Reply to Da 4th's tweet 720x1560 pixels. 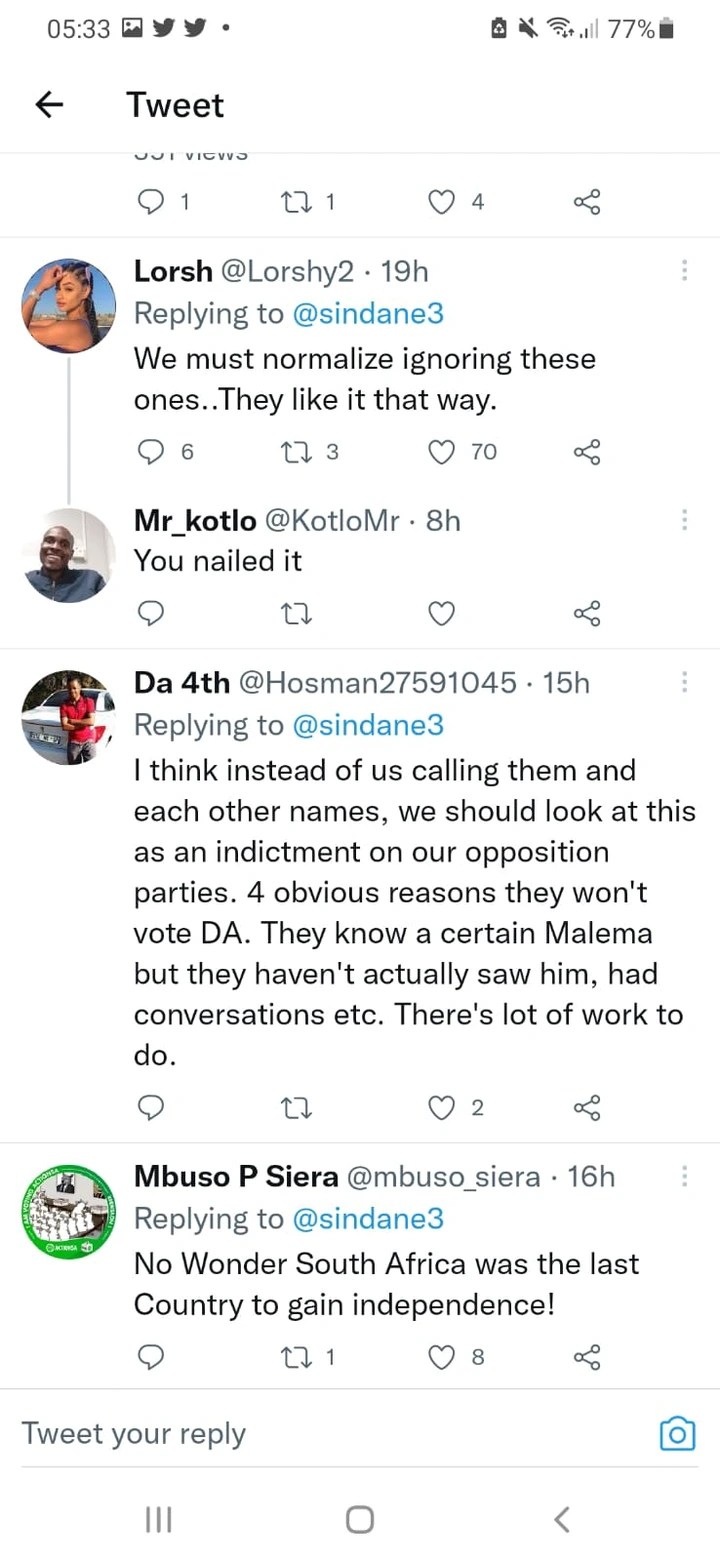click(x=150, y=1107)
